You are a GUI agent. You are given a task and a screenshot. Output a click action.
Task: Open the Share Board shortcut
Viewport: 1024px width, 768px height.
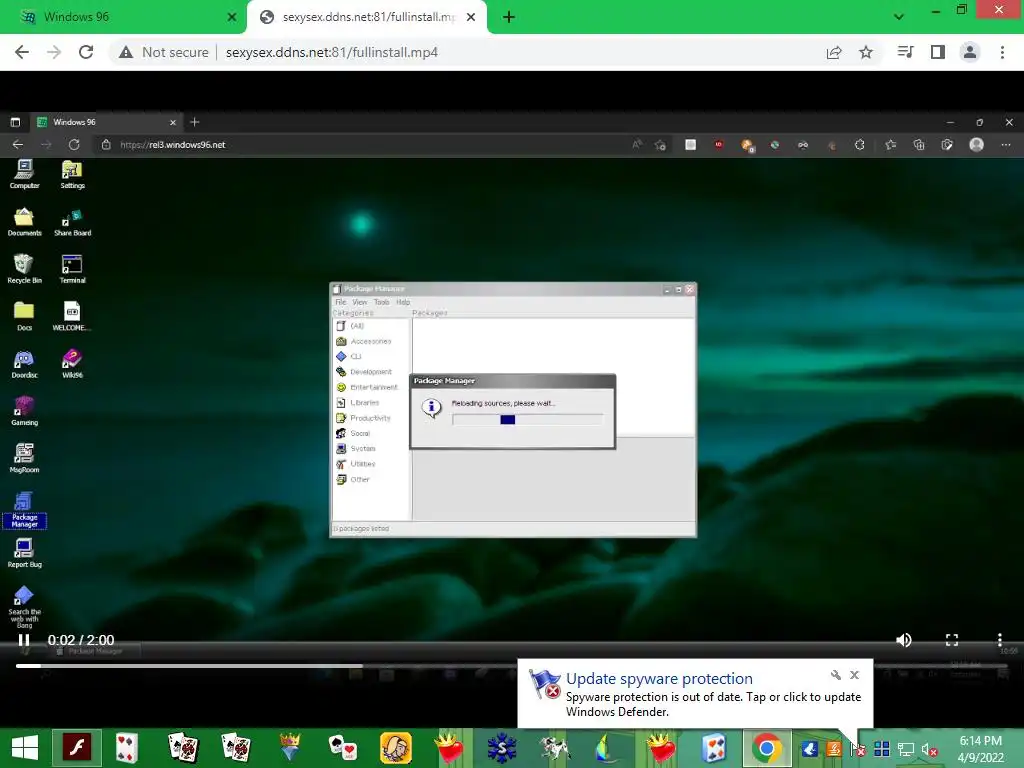[72, 222]
